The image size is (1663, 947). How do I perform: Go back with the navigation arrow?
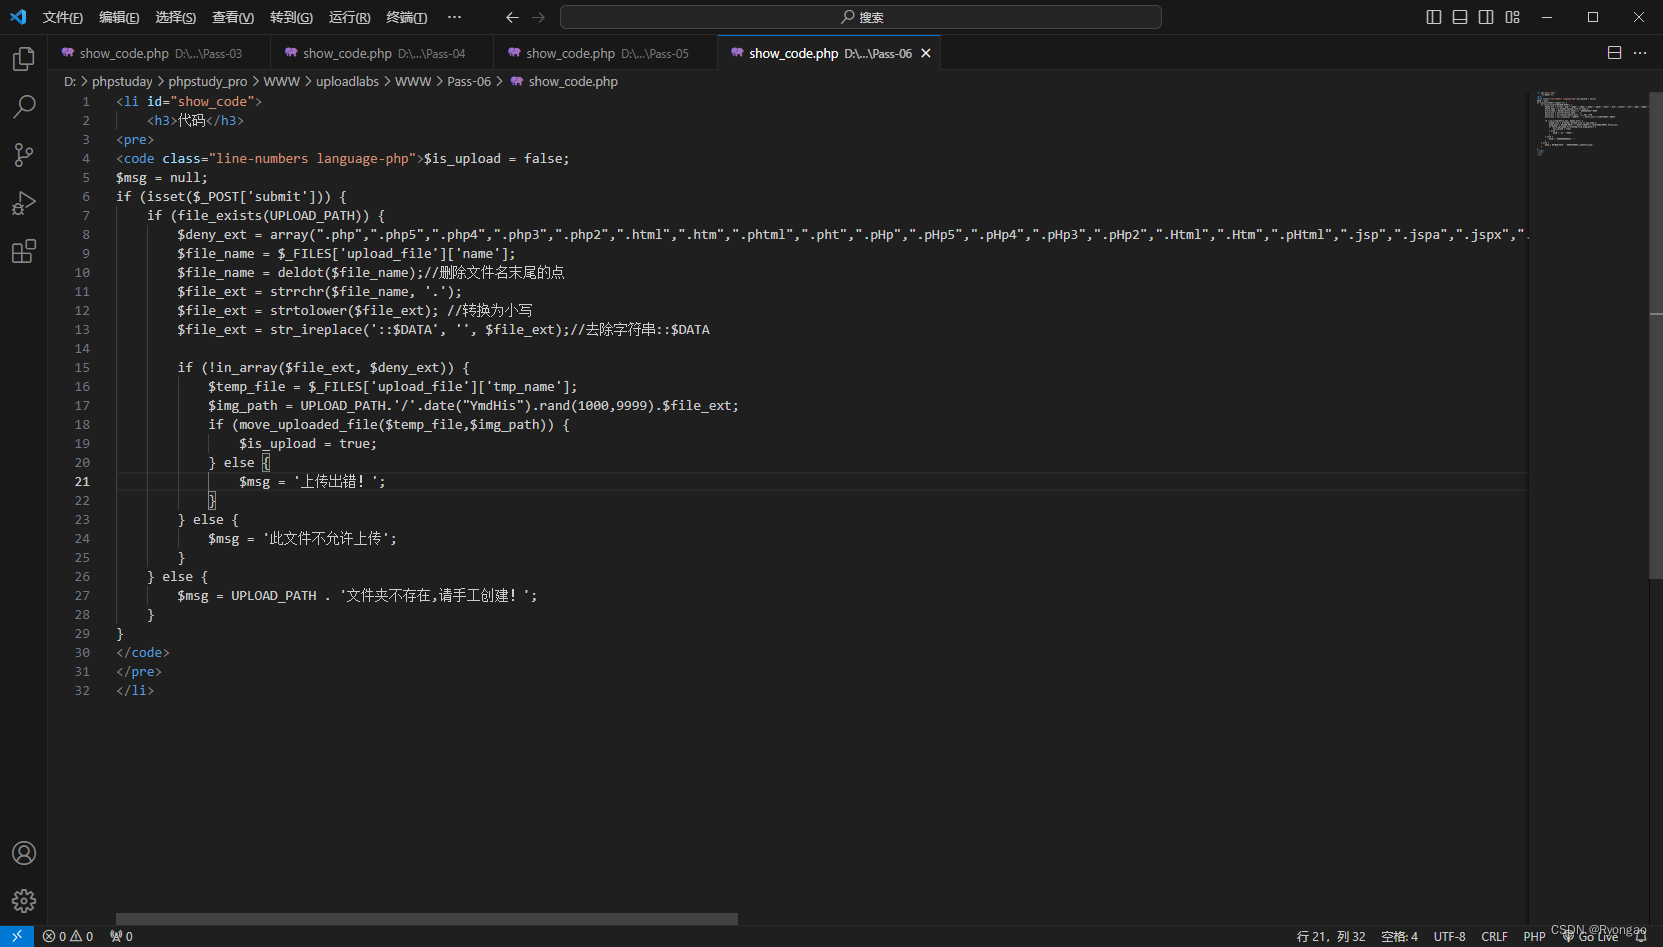[x=512, y=17]
